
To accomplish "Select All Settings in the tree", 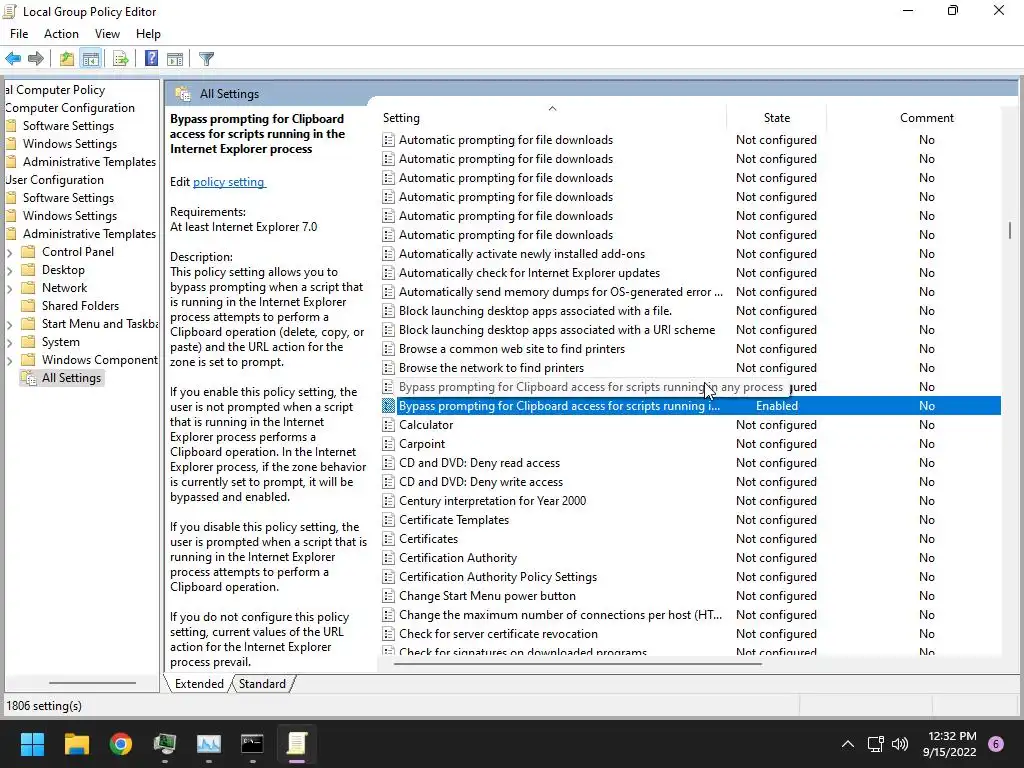I will pyautogui.click(x=71, y=378).
